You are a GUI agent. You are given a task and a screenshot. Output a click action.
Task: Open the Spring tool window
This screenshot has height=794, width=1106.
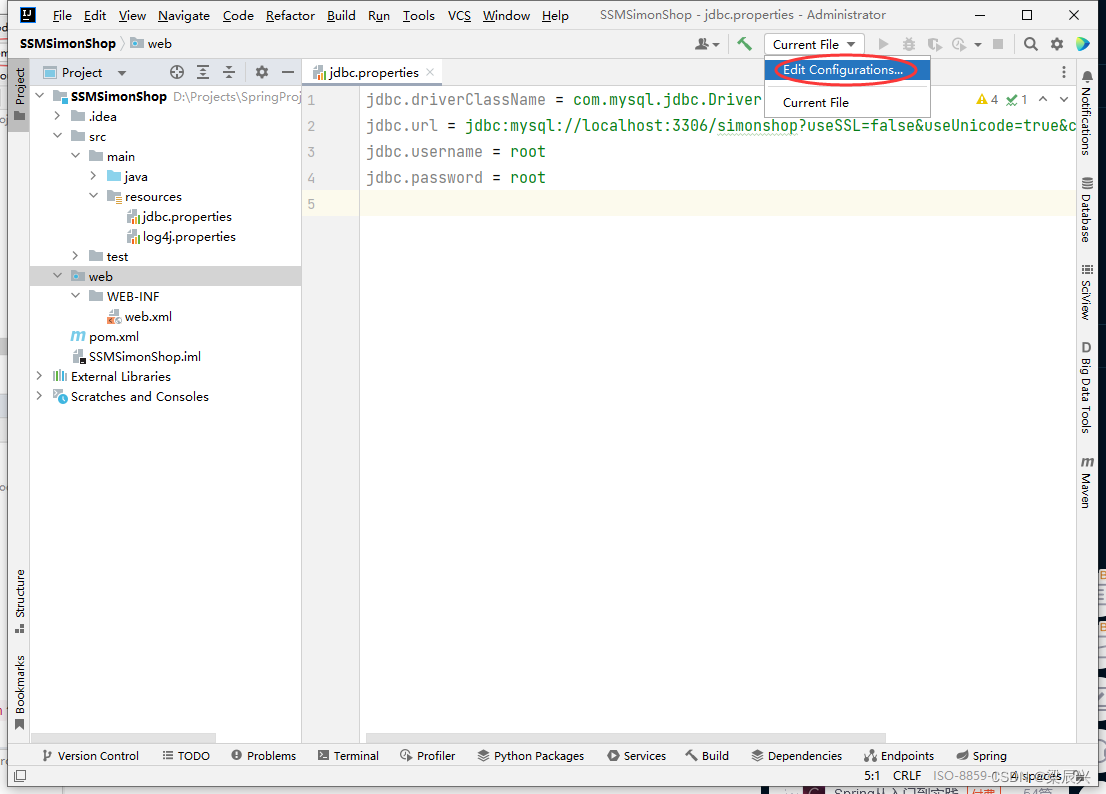pyautogui.click(x=981, y=755)
